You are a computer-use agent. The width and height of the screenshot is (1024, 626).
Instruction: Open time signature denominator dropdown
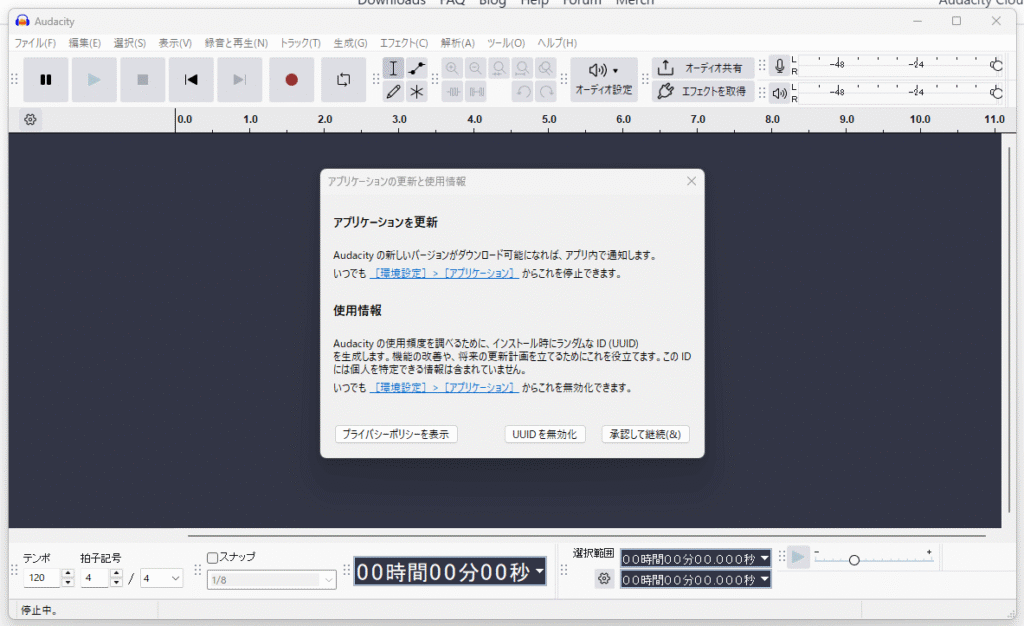161,578
